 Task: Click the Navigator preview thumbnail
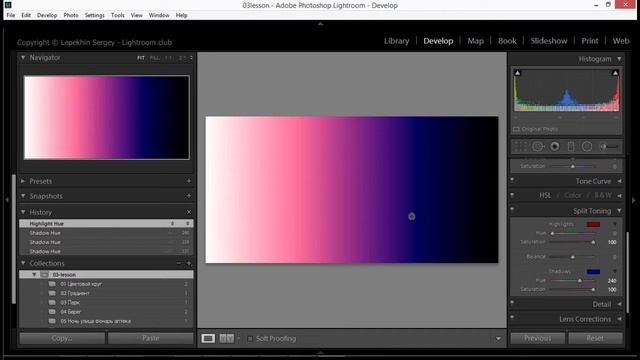(107, 117)
